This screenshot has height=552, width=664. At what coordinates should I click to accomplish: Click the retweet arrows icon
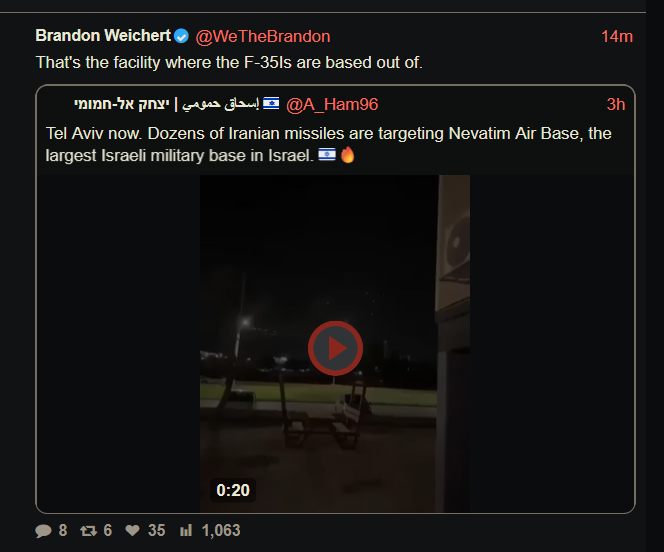tap(89, 530)
